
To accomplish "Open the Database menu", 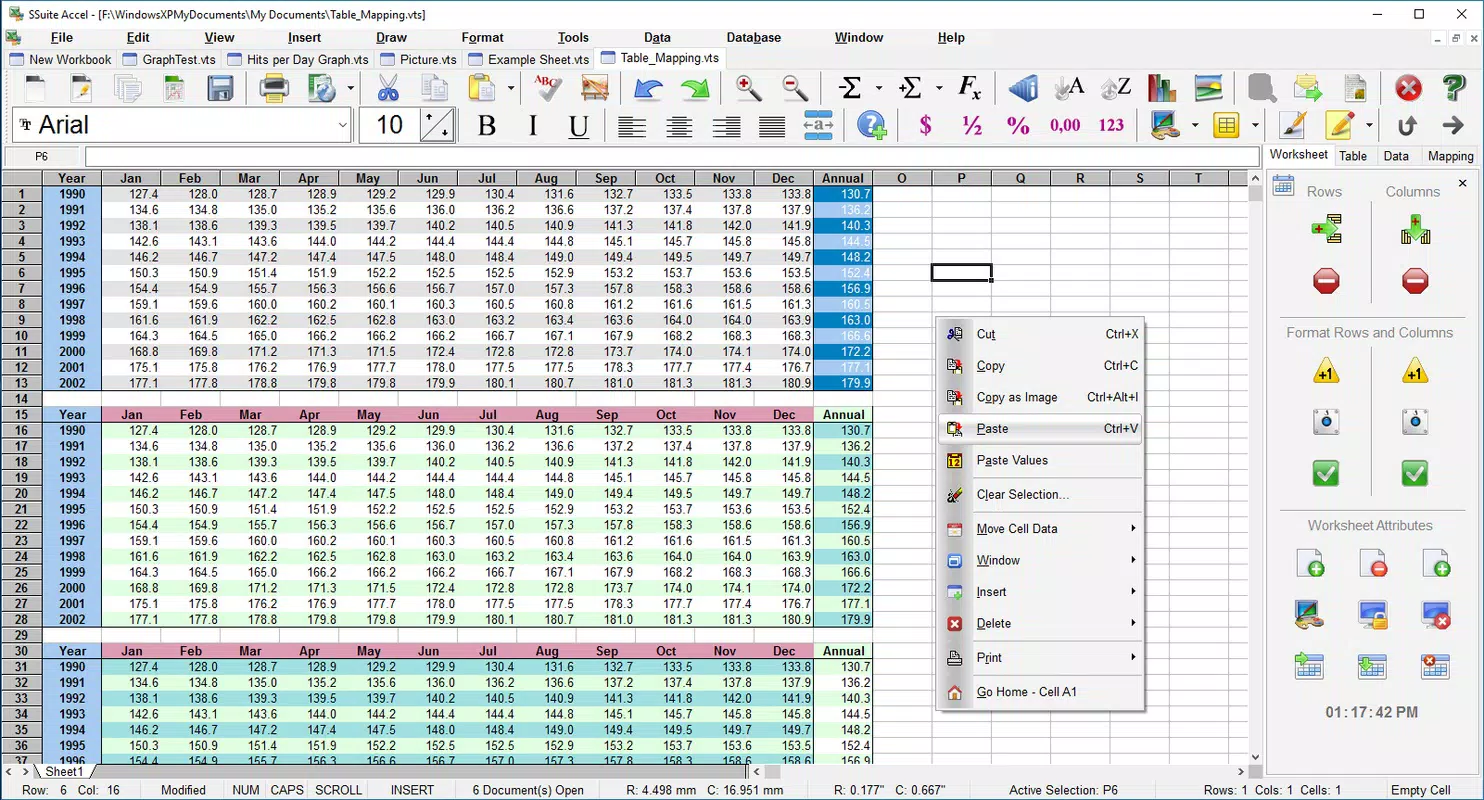I will pos(754,37).
